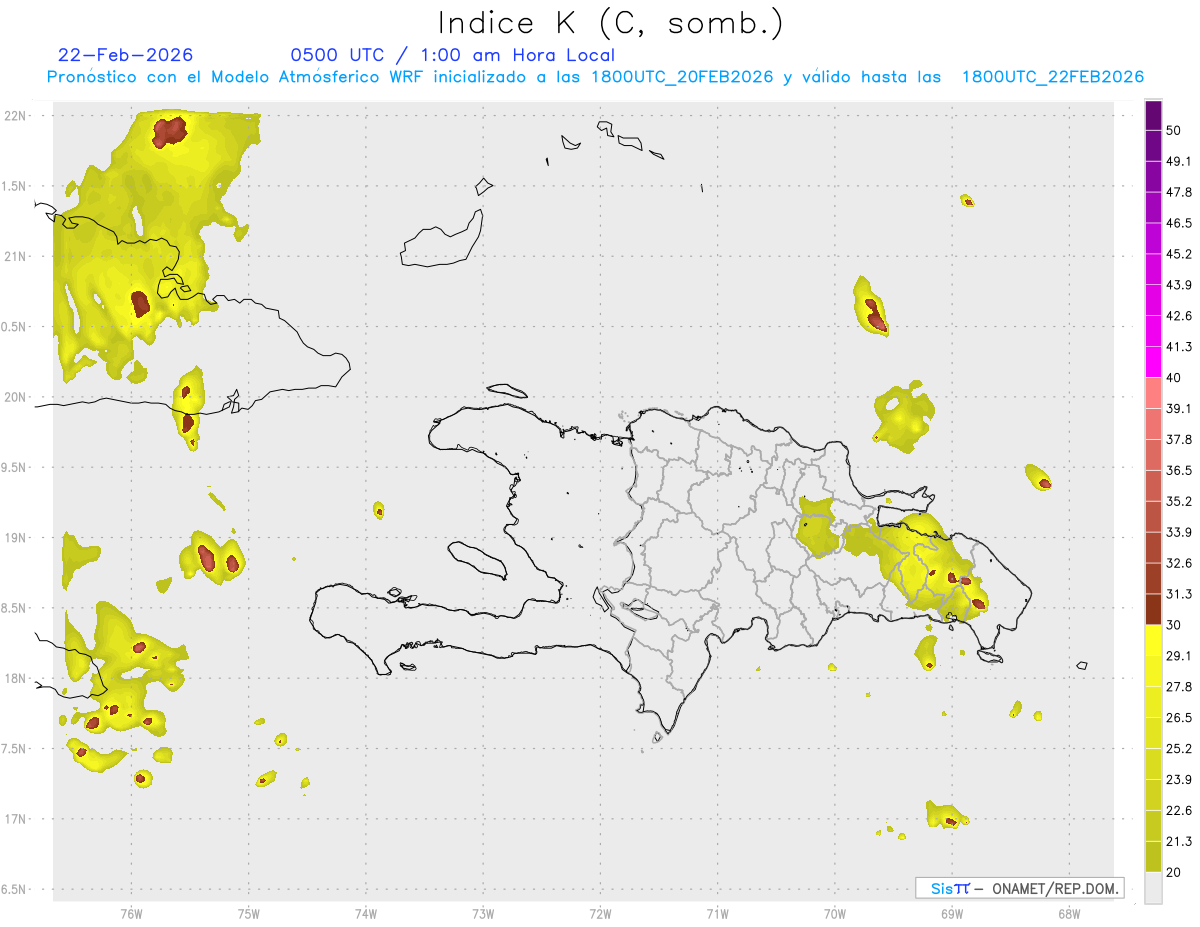Pick the dark purple swatch above 50

(x=1154, y=116)
